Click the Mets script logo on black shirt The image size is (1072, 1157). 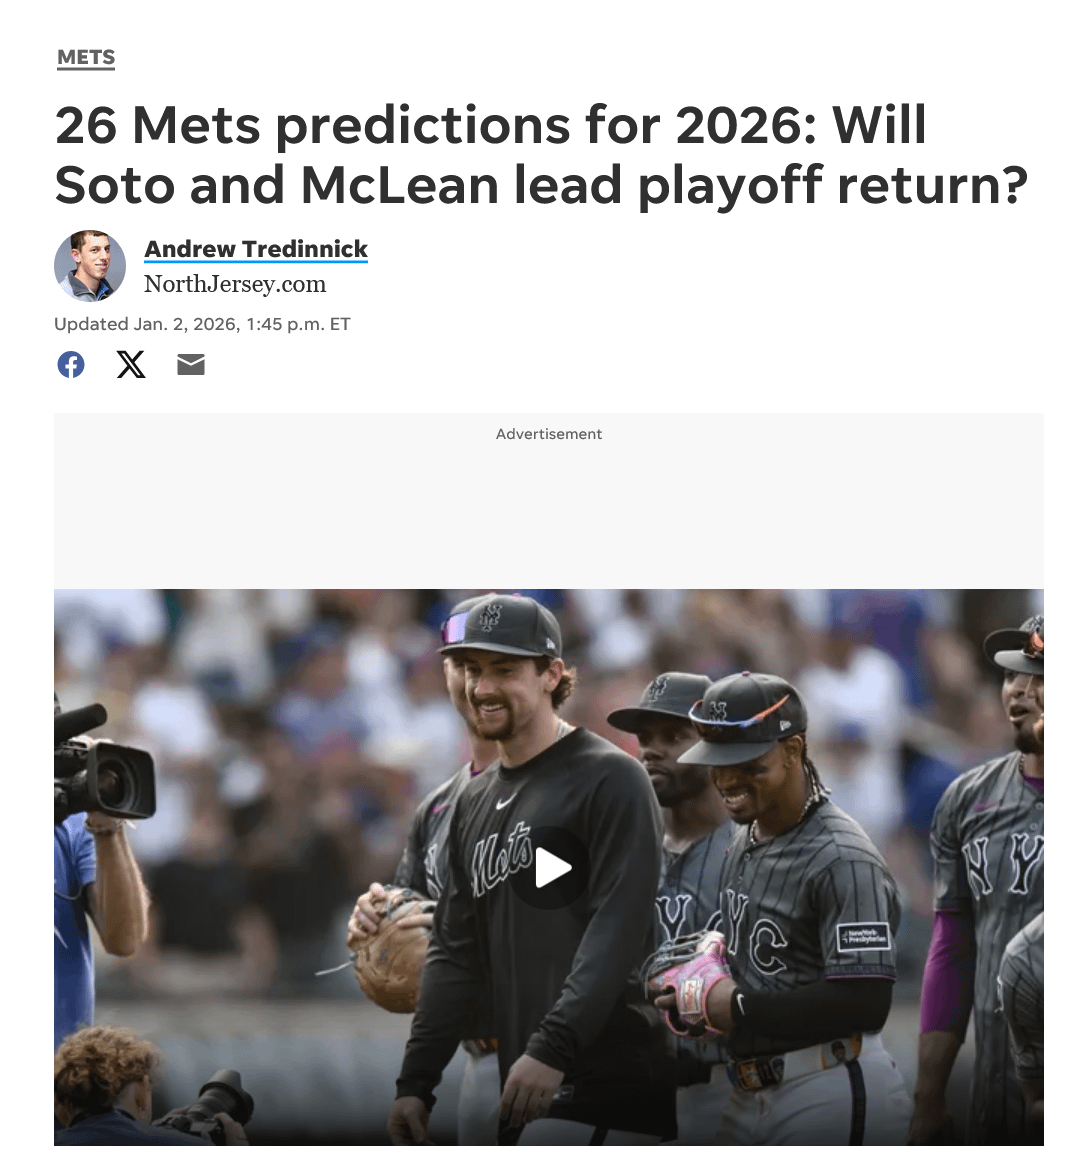[x=502, y=856]
